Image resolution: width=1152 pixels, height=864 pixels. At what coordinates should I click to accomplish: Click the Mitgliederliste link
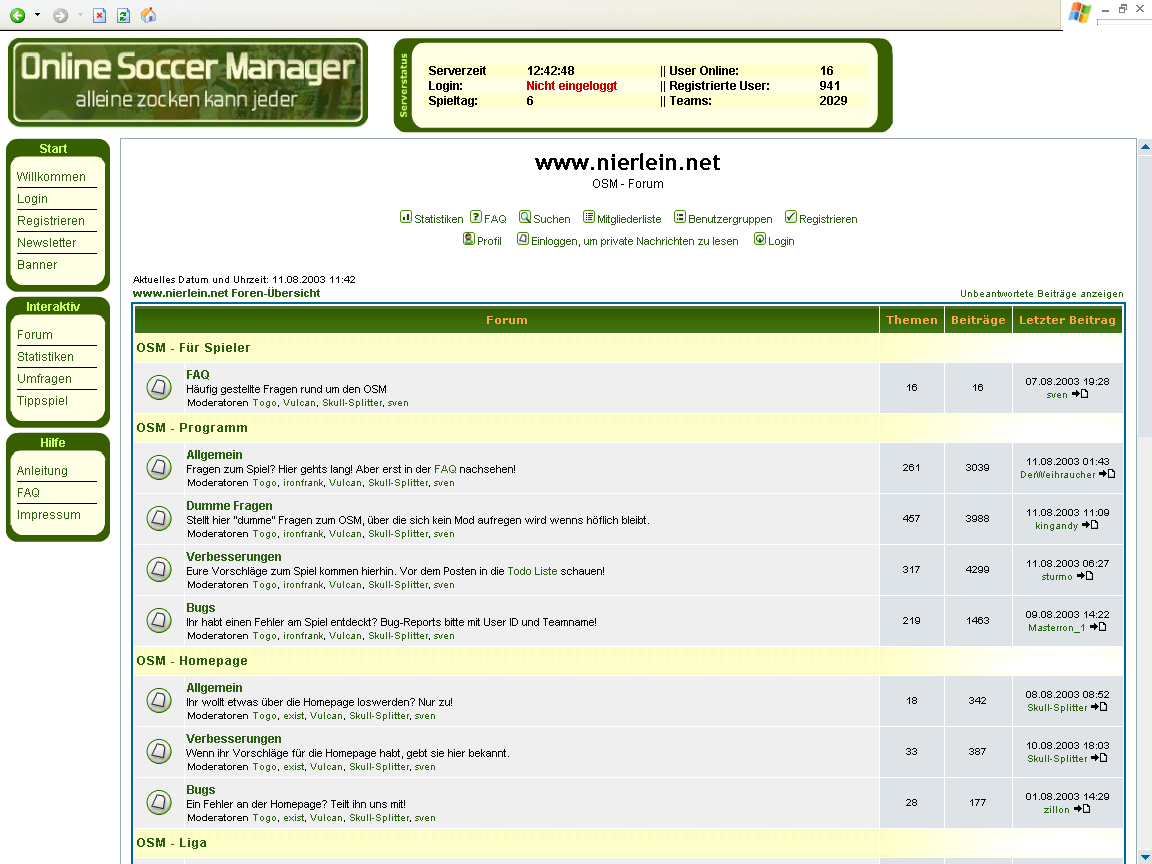[x=629, y=219]
